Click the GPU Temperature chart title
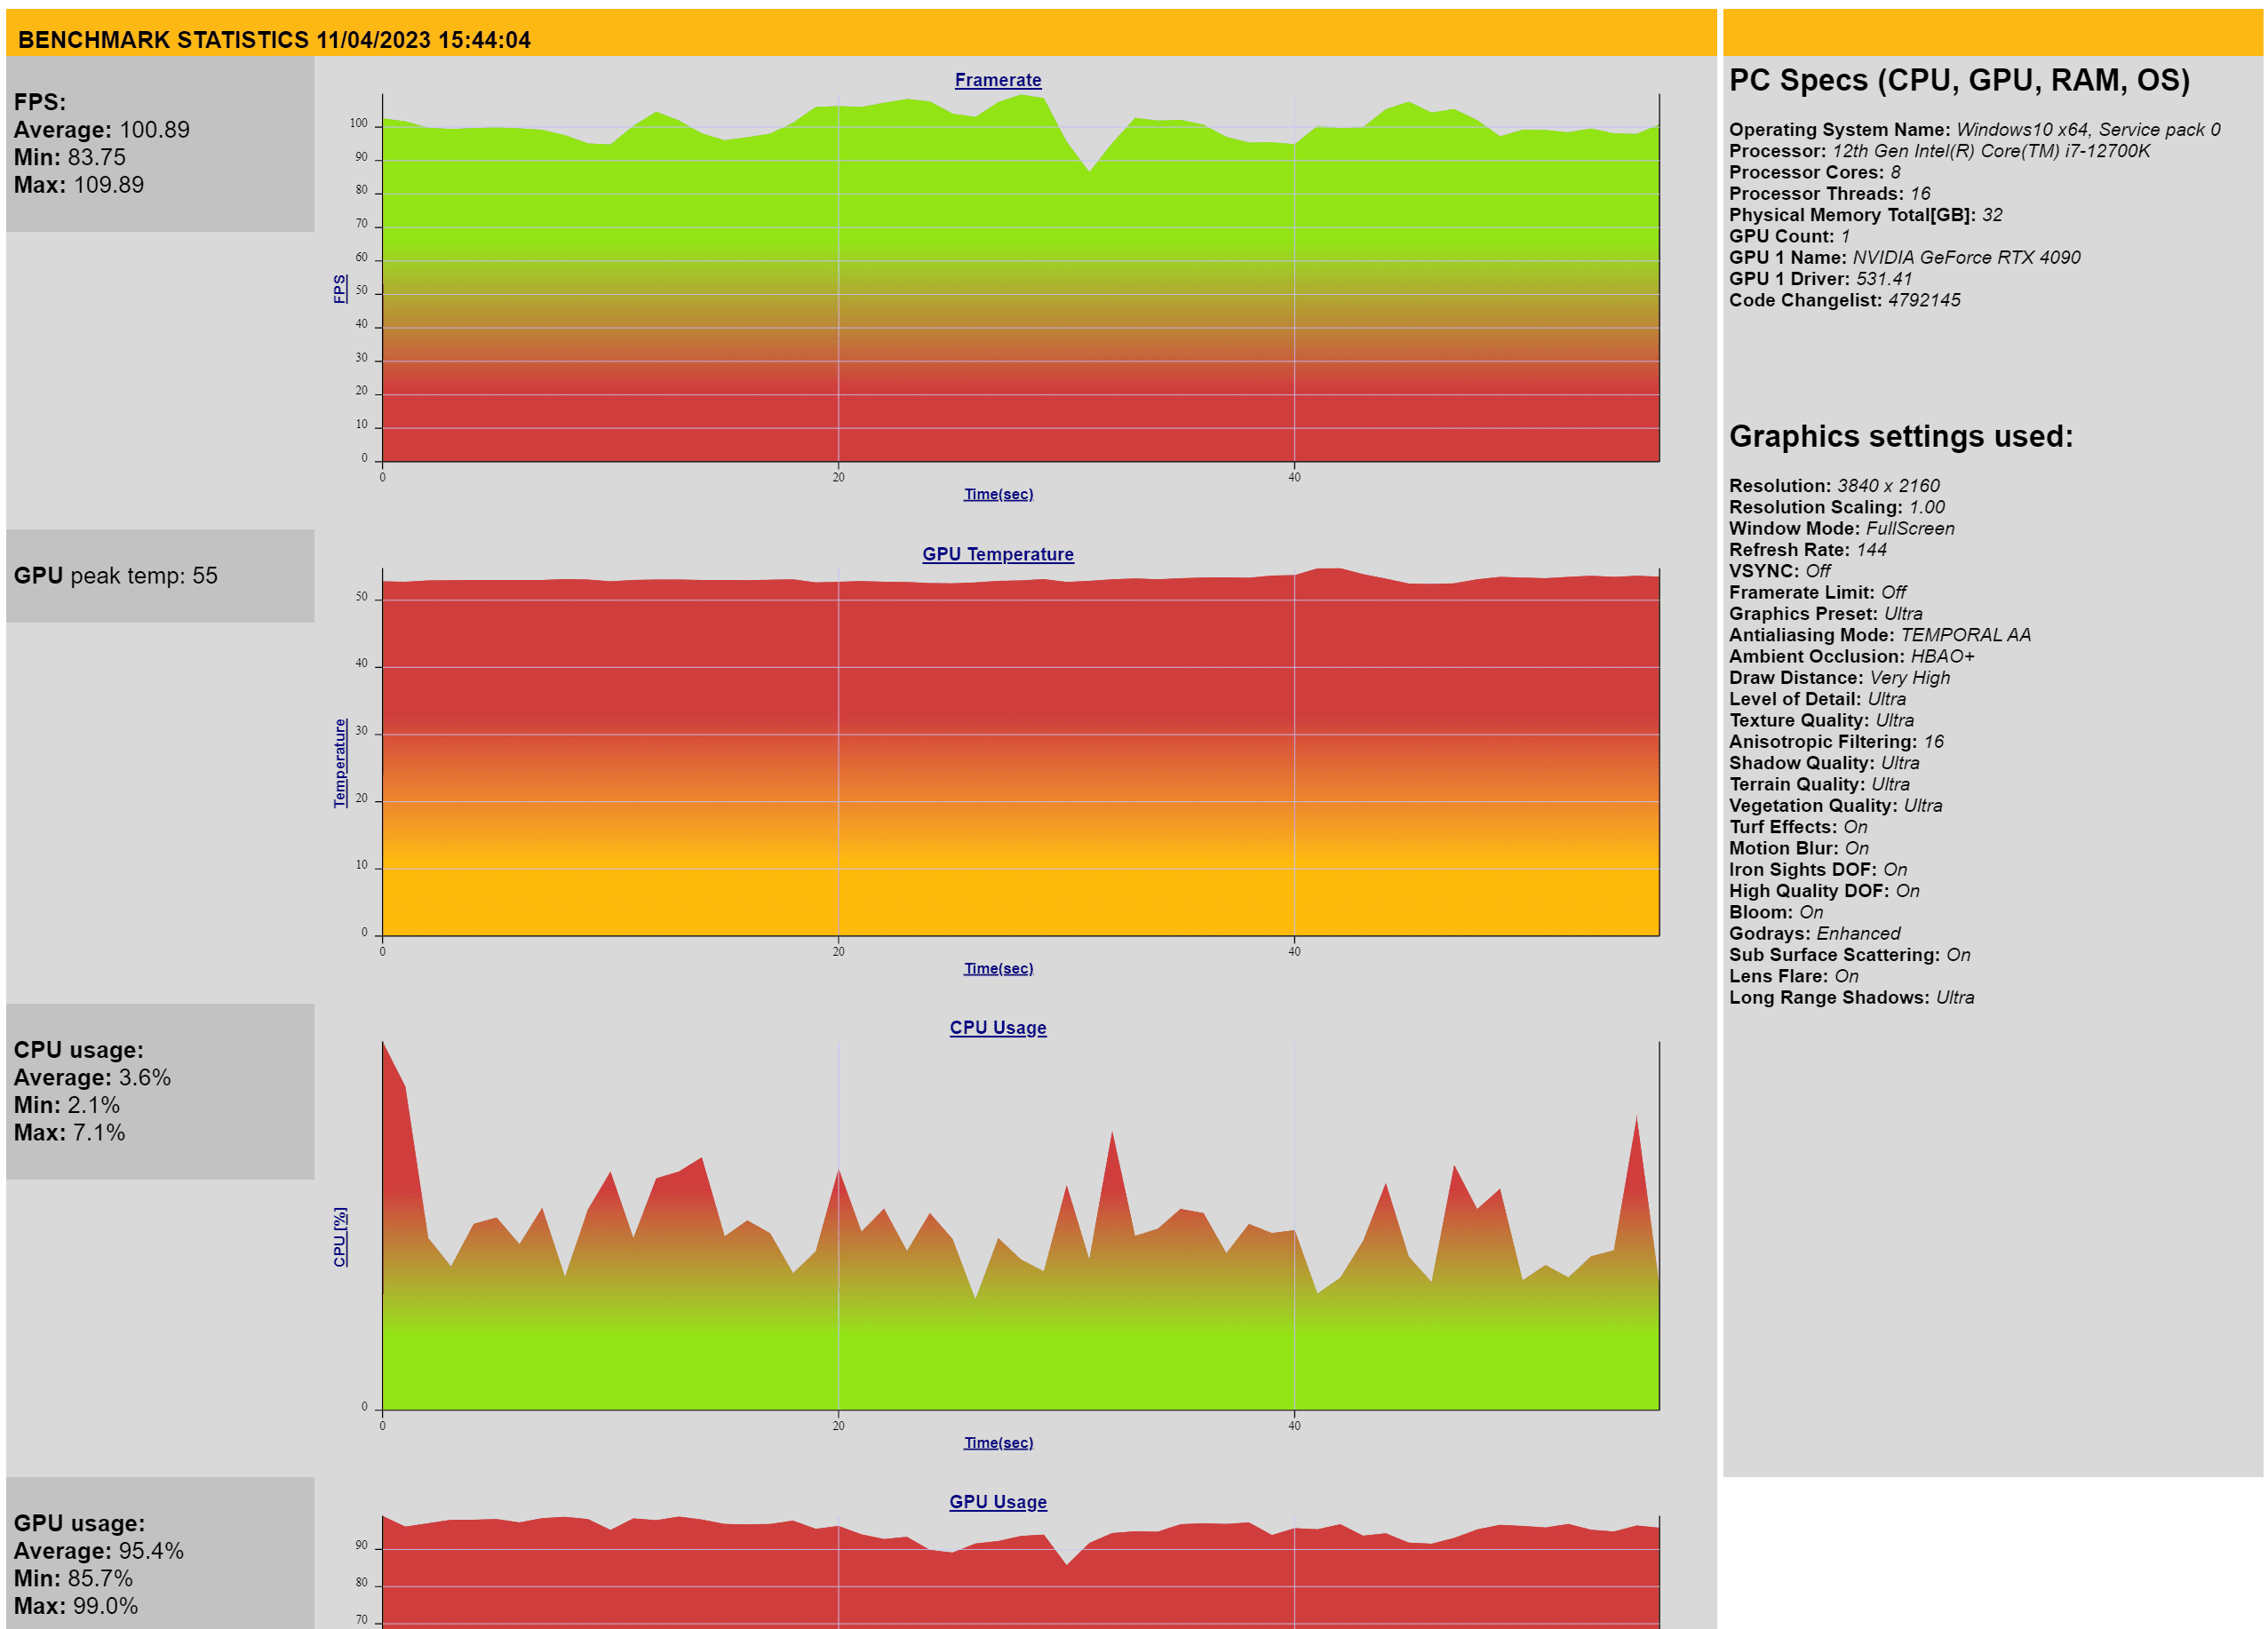 coord(997,554)
